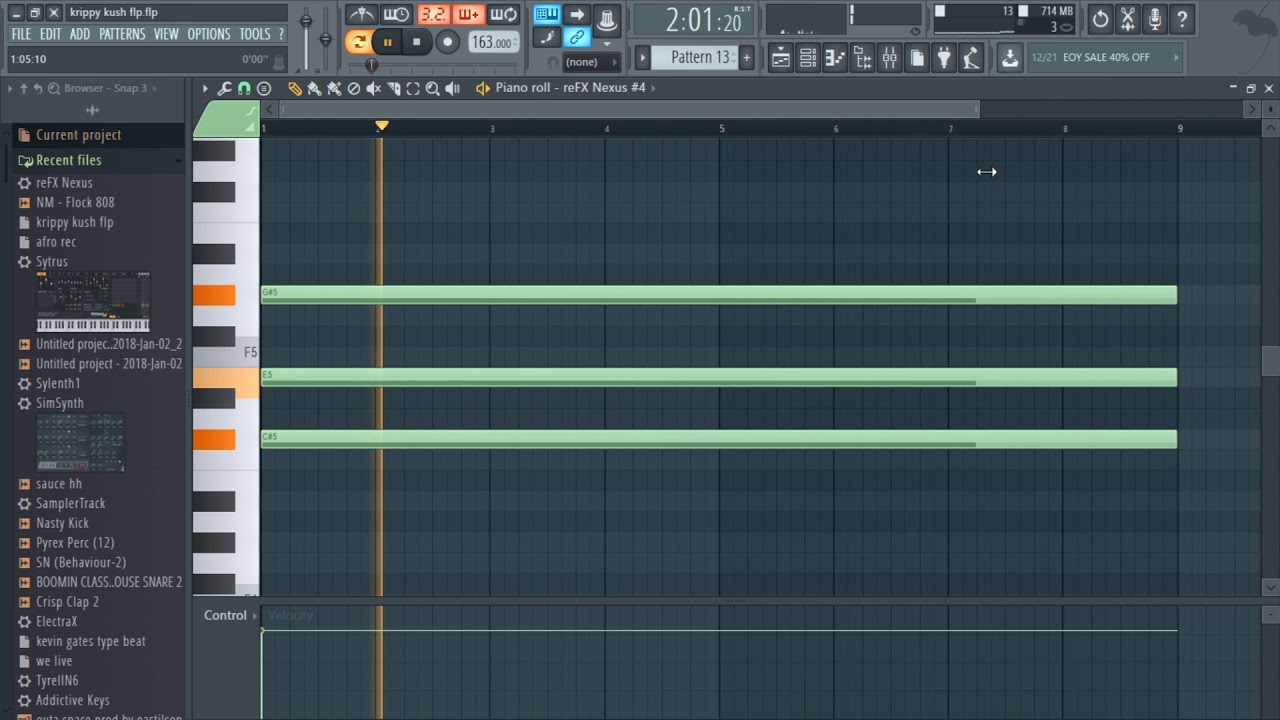Screen dimensions: 1280x720
Task: Open help with the question mark icon
Action: (1181, 18)
